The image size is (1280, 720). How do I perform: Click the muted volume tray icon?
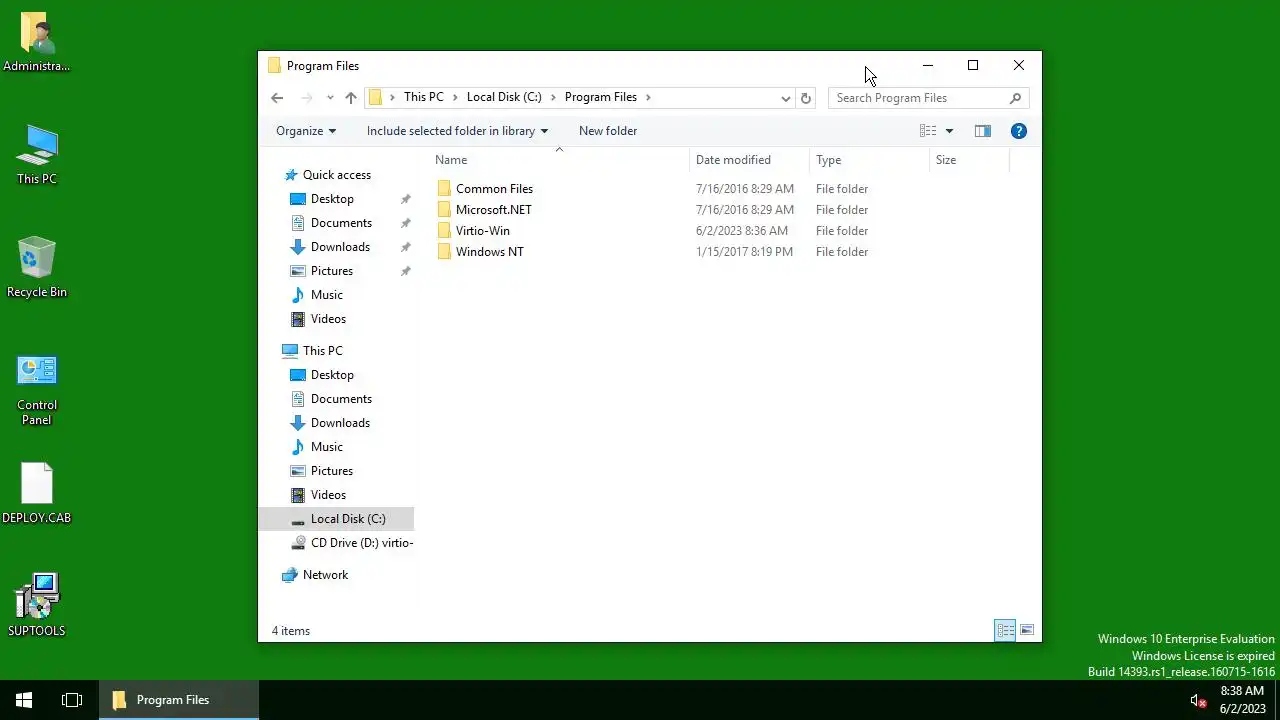[1198, 700]
